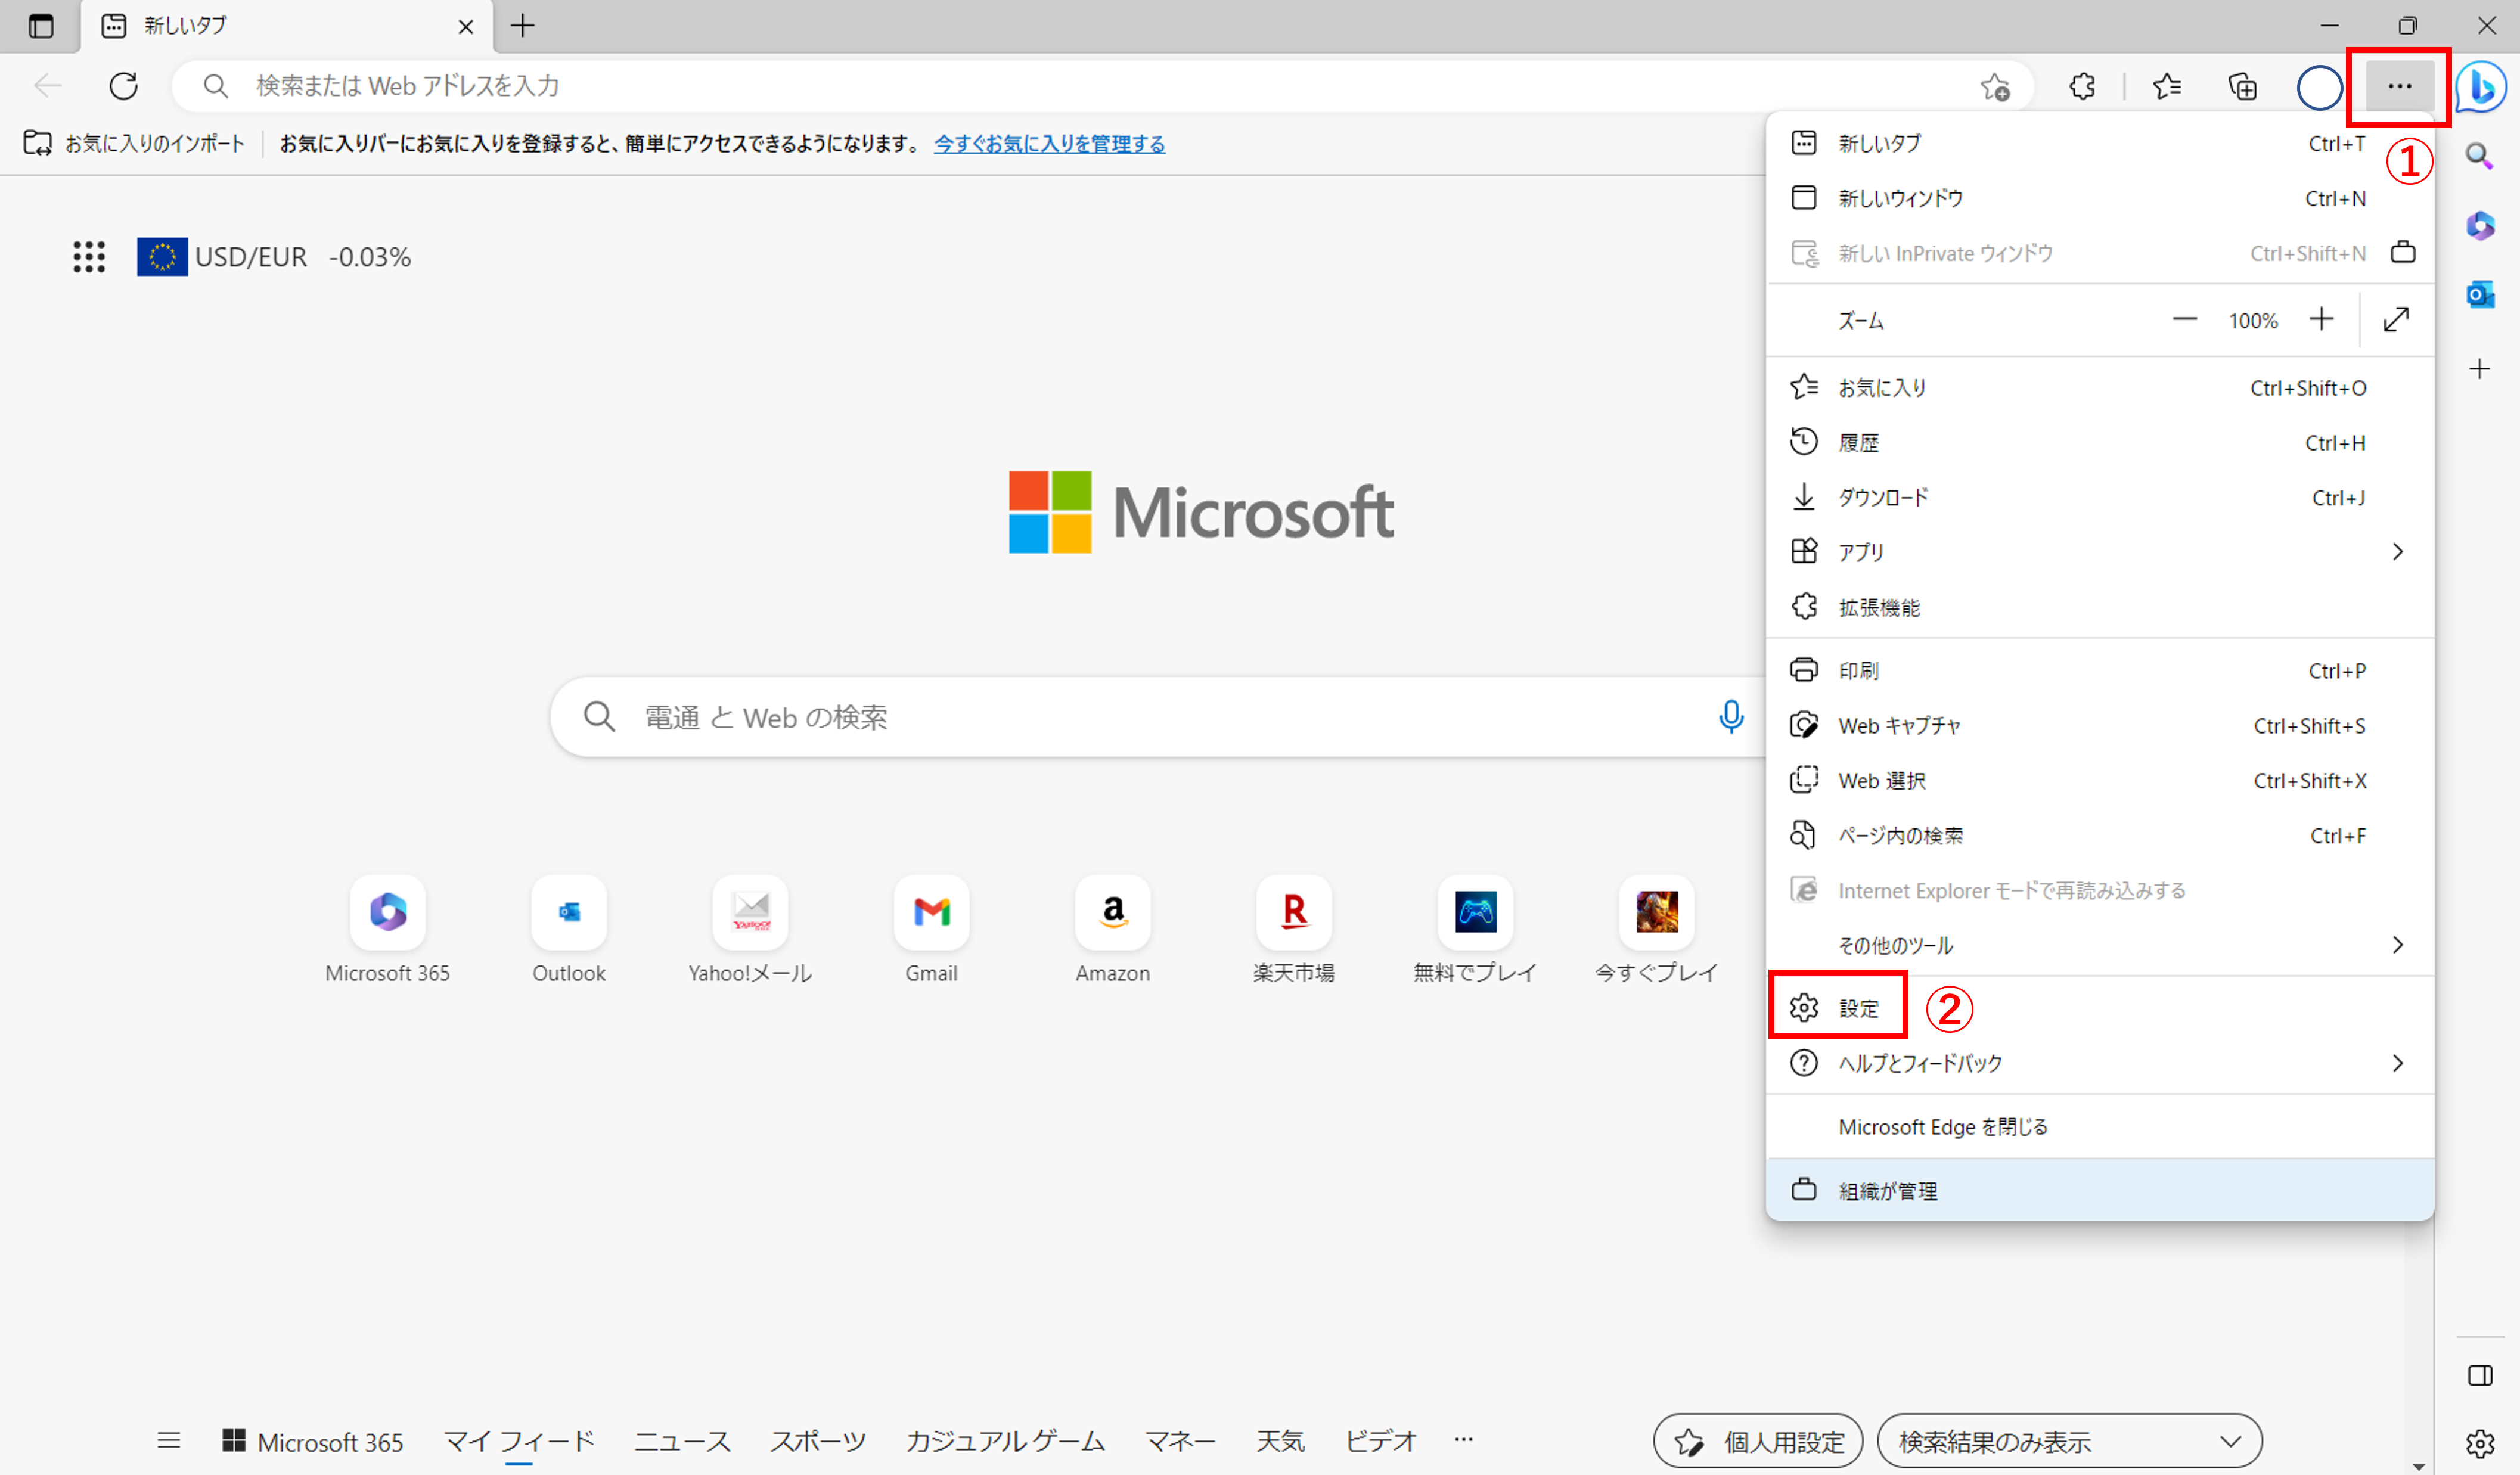Image resolution: width=2520 pixels, height=1475 pixels.
Task: Switch to the スポーツ tab
Action: [x=817, y=1441]
